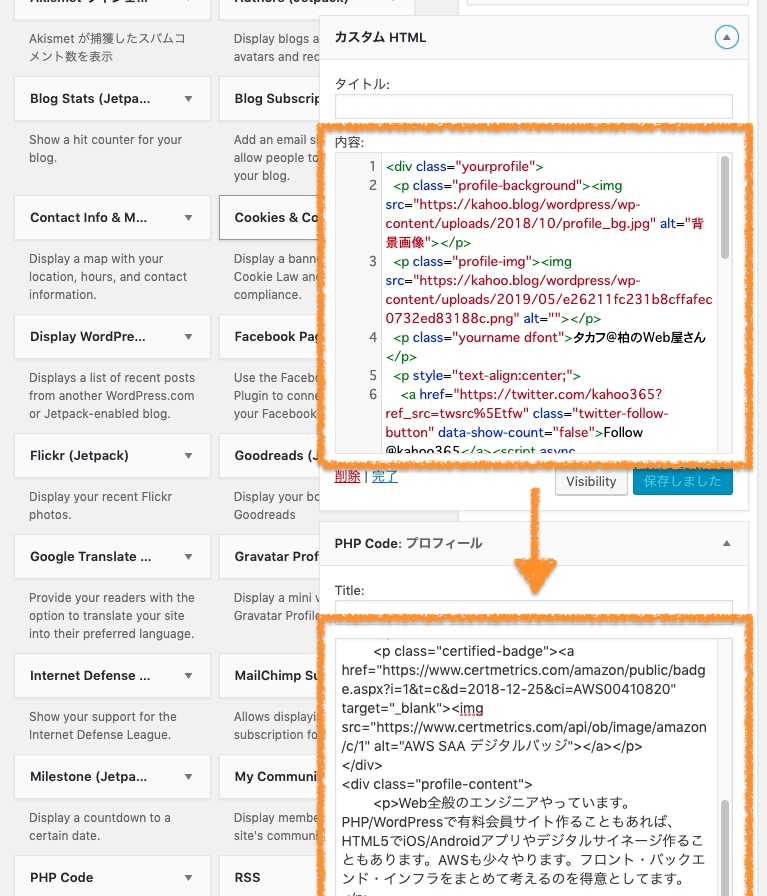767x896 pixels.
Task: Click the 削除 delete link
Action: [x=347, y=477]
